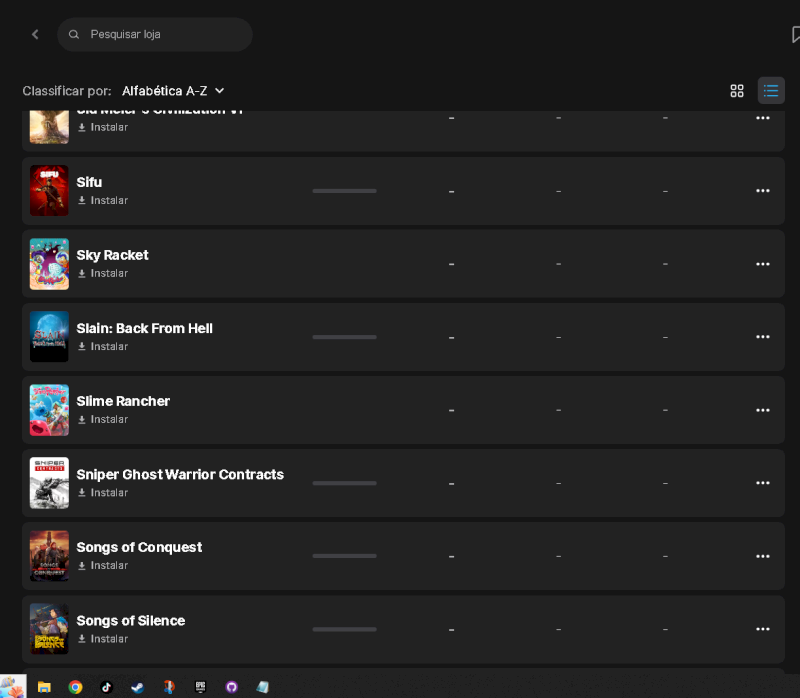Install Civilization VI from top row
The image size is (800, 698).
103,127
